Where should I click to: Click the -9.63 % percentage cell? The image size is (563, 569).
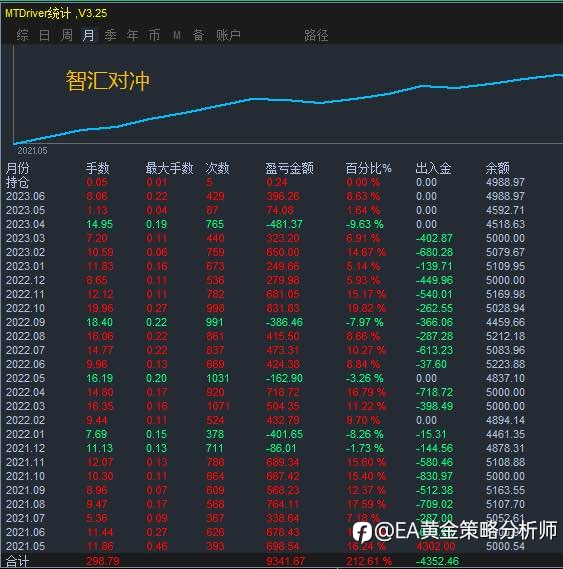pos(364,224)
